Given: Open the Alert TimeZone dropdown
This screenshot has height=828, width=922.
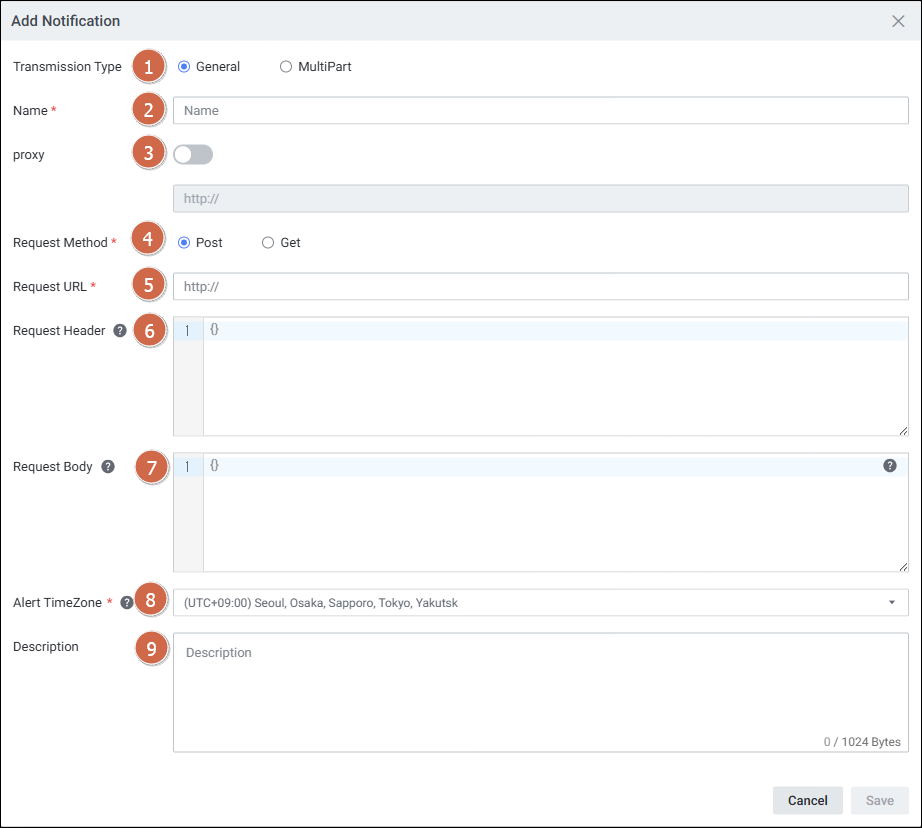Looking at the screenshot, I should click(x=540, y=603).
